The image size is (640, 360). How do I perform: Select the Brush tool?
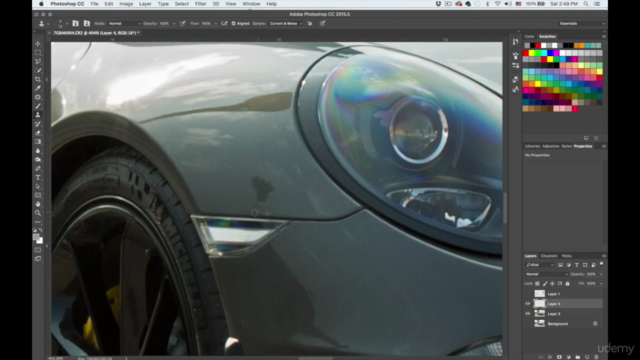(38, 106)
